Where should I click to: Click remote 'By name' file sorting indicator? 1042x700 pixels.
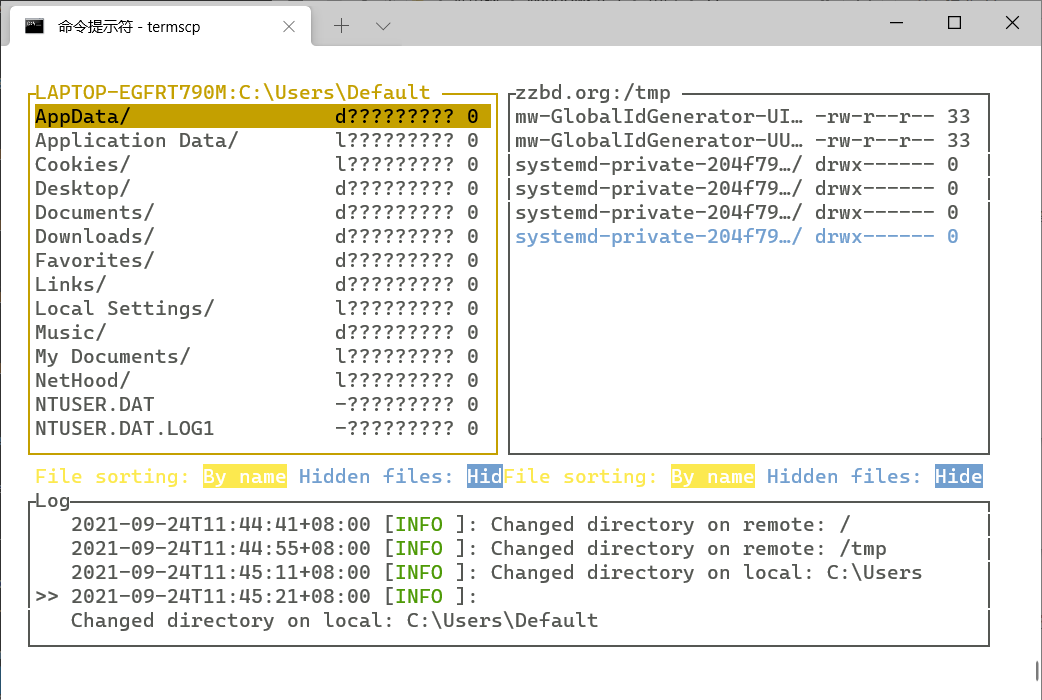click(x=712, y=477)
